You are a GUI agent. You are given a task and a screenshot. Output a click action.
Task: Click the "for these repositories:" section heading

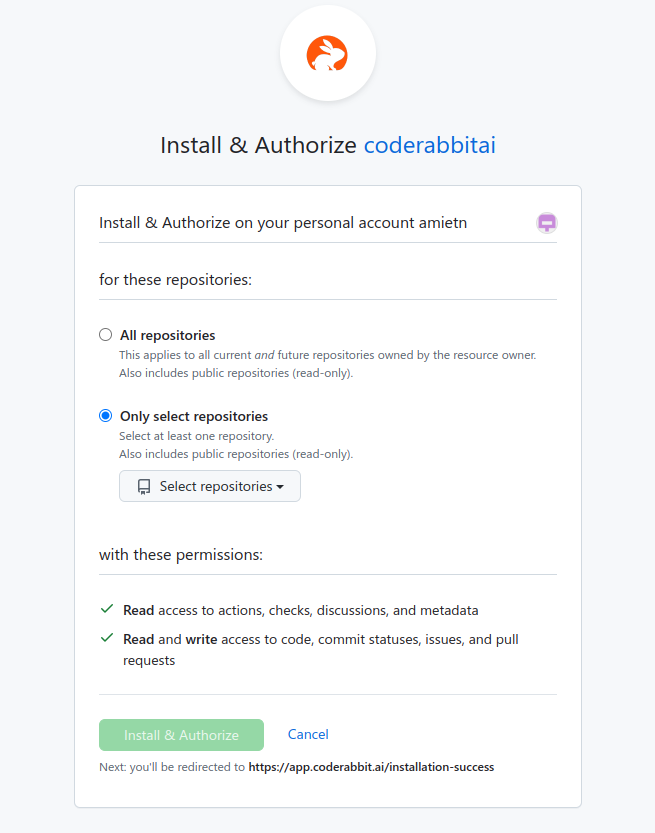tap(175, 279)
